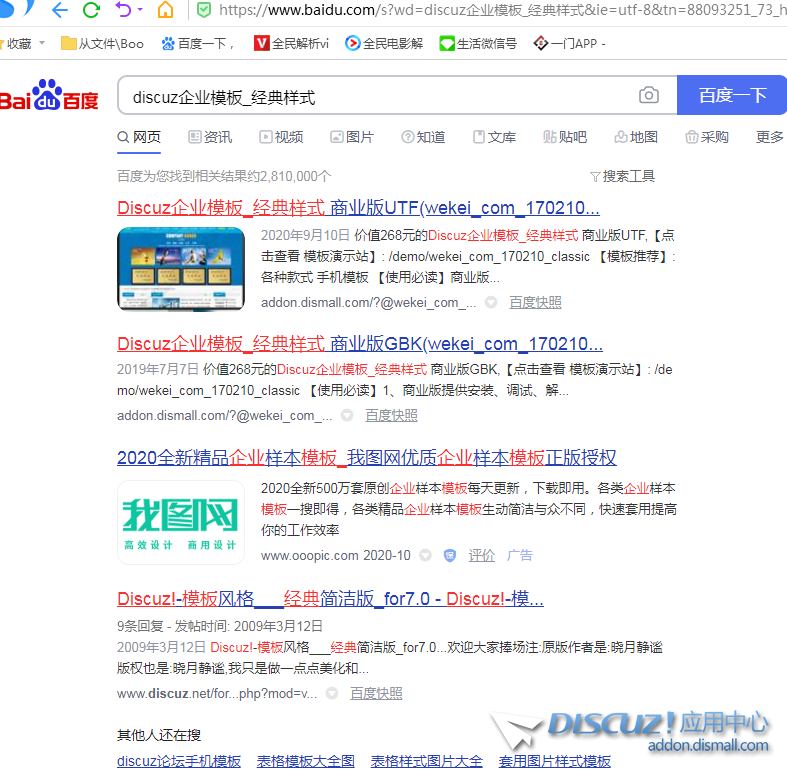
Task: Expand the 收藏 bookmarks dropdown arrow
Action: click(x=42, y=43)
